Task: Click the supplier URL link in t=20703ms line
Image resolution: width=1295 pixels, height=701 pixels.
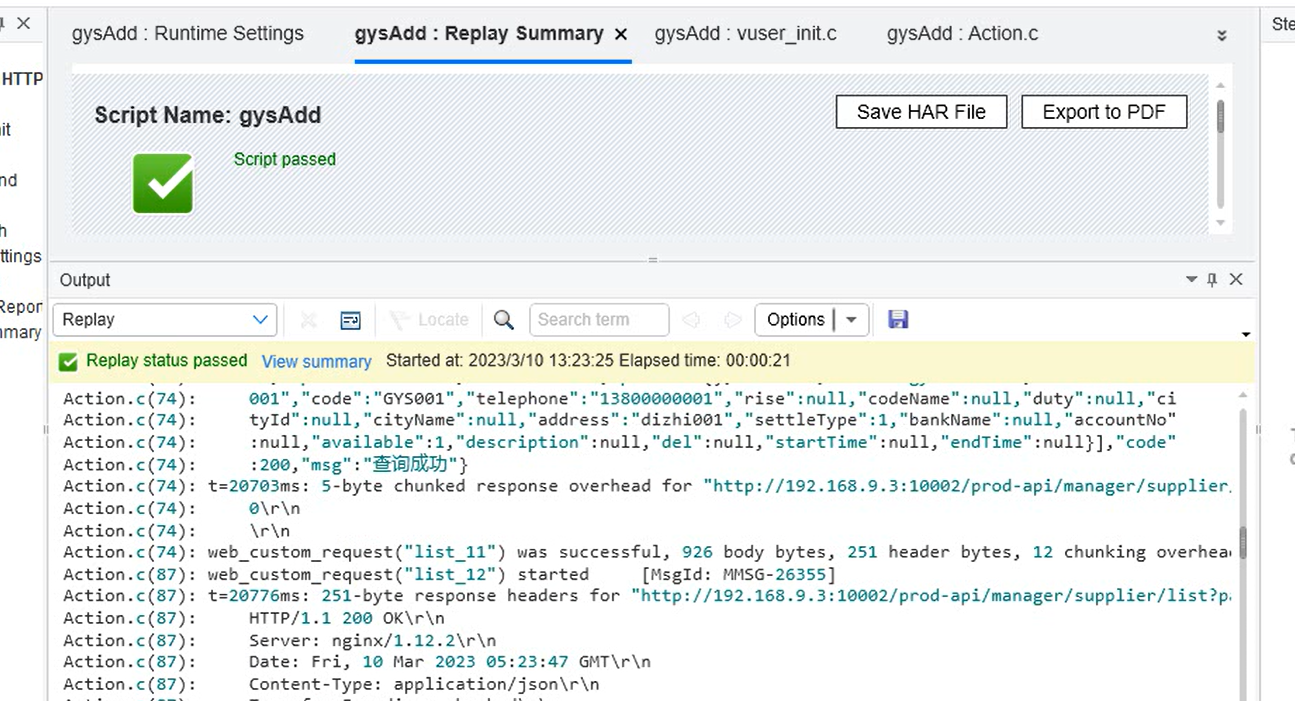Action: click(x=967, y=486)
